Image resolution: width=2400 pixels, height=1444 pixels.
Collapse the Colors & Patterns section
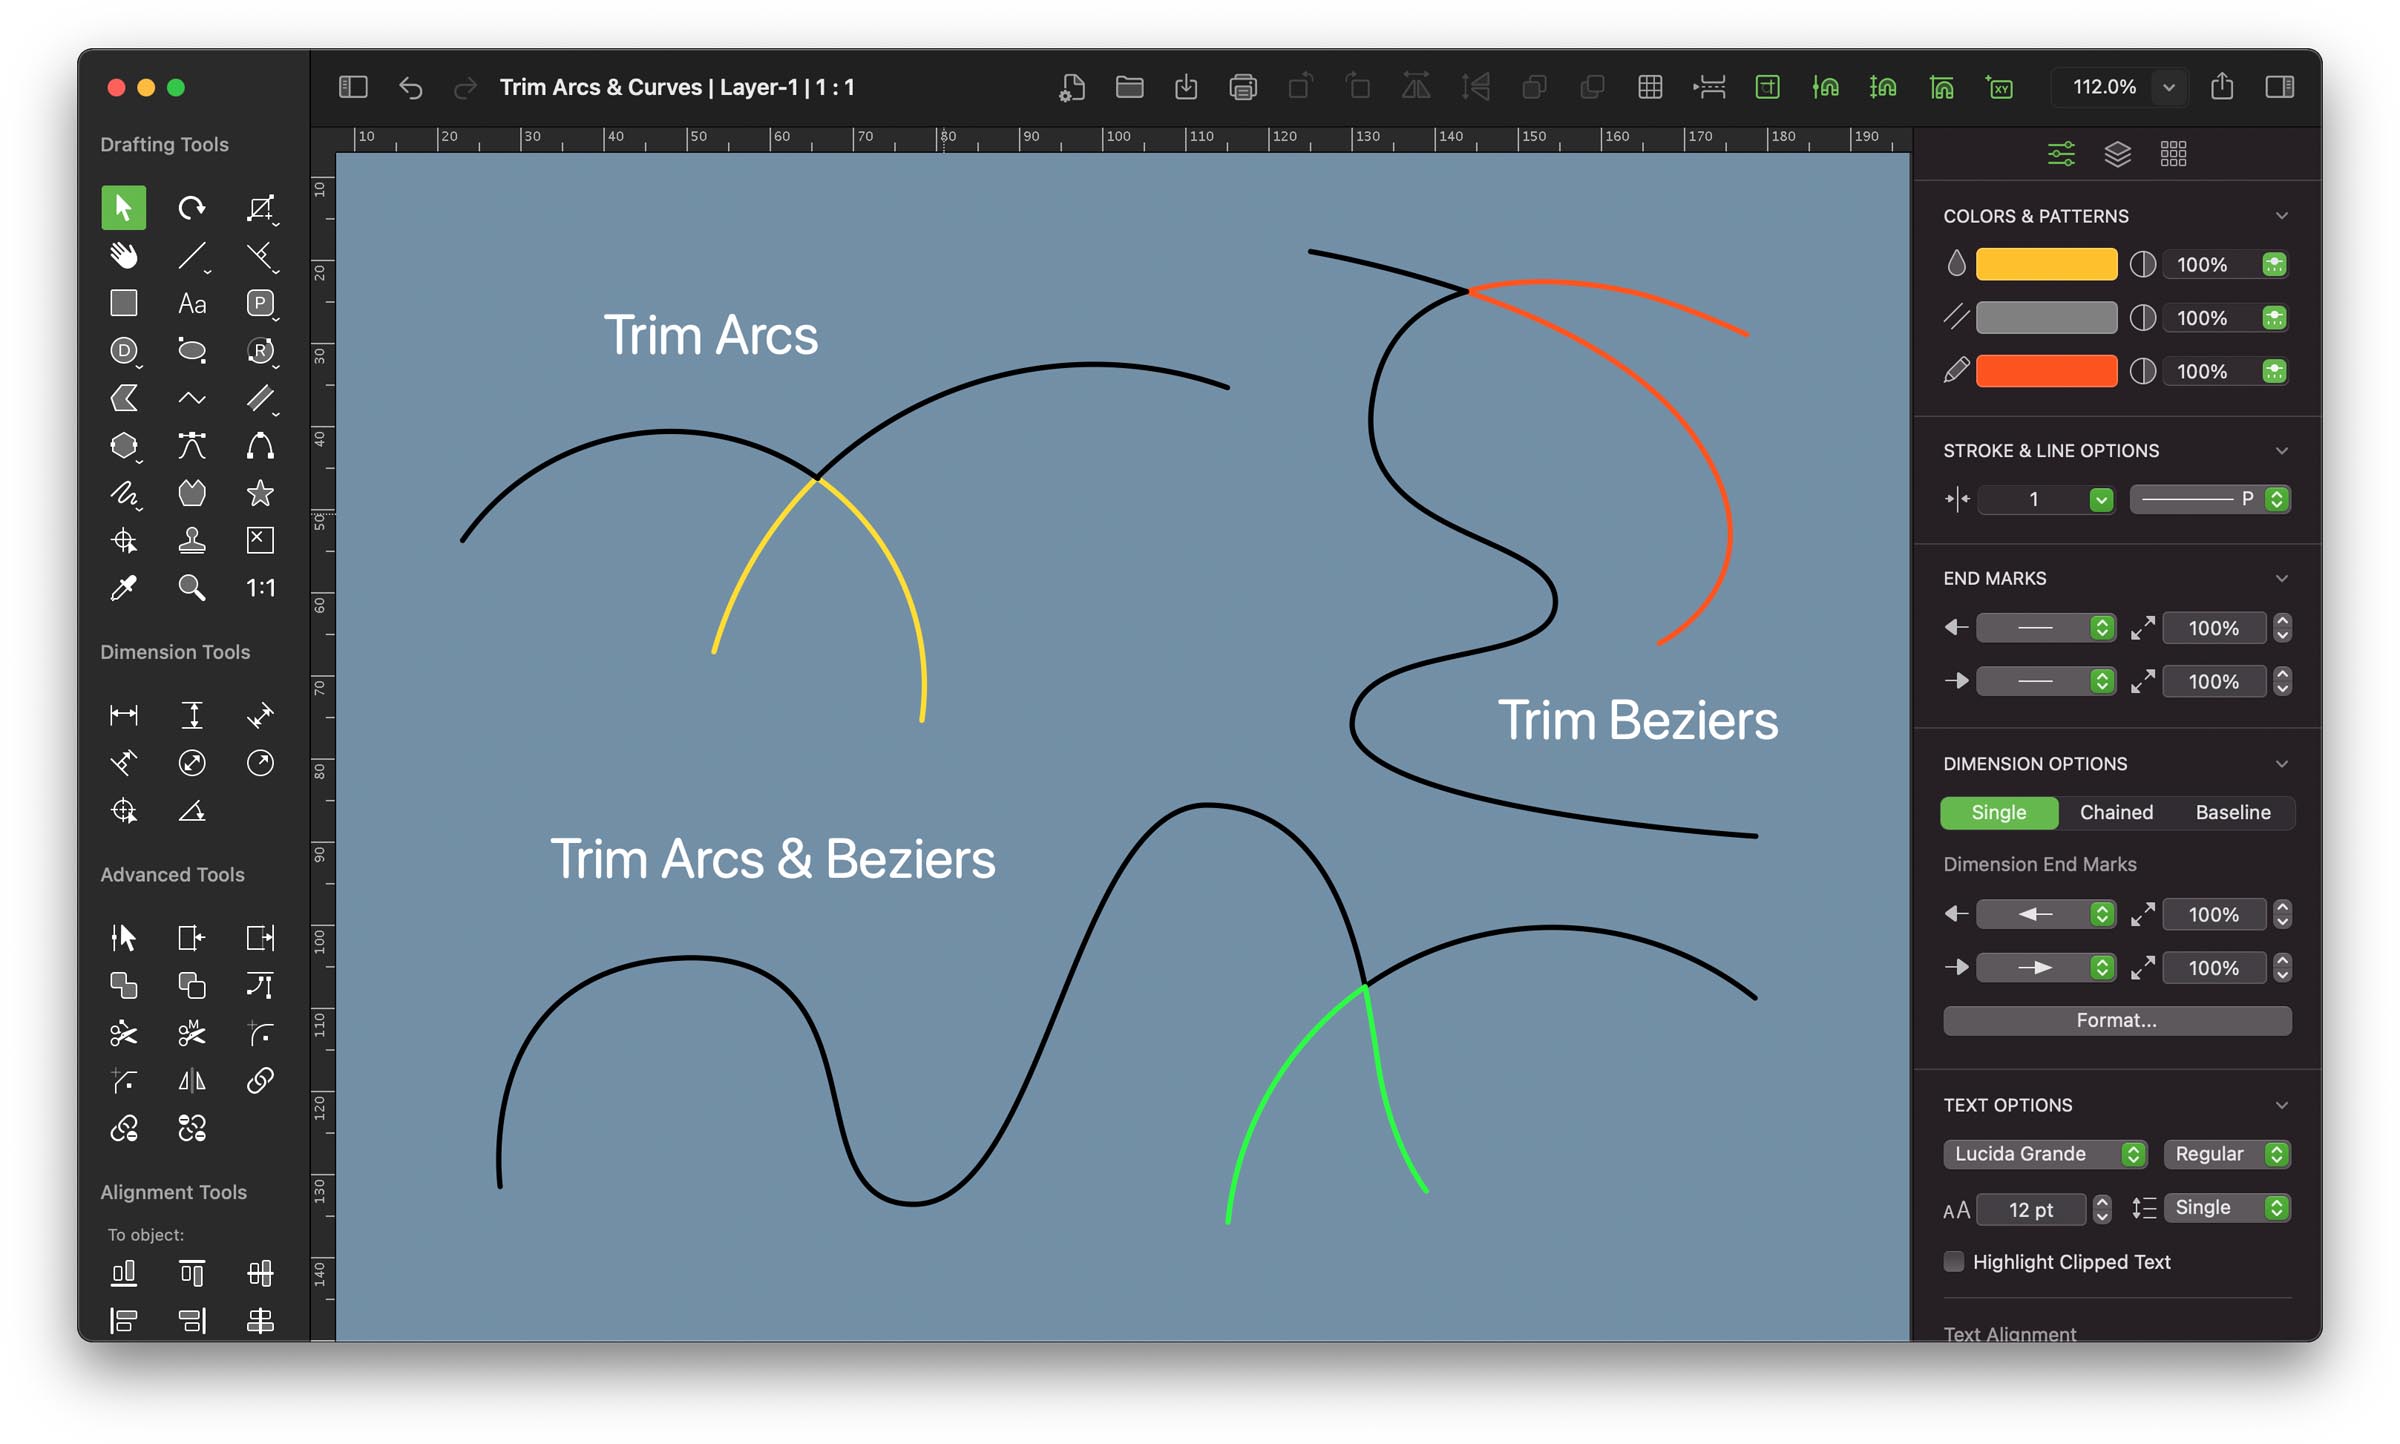pos(2281,216)
